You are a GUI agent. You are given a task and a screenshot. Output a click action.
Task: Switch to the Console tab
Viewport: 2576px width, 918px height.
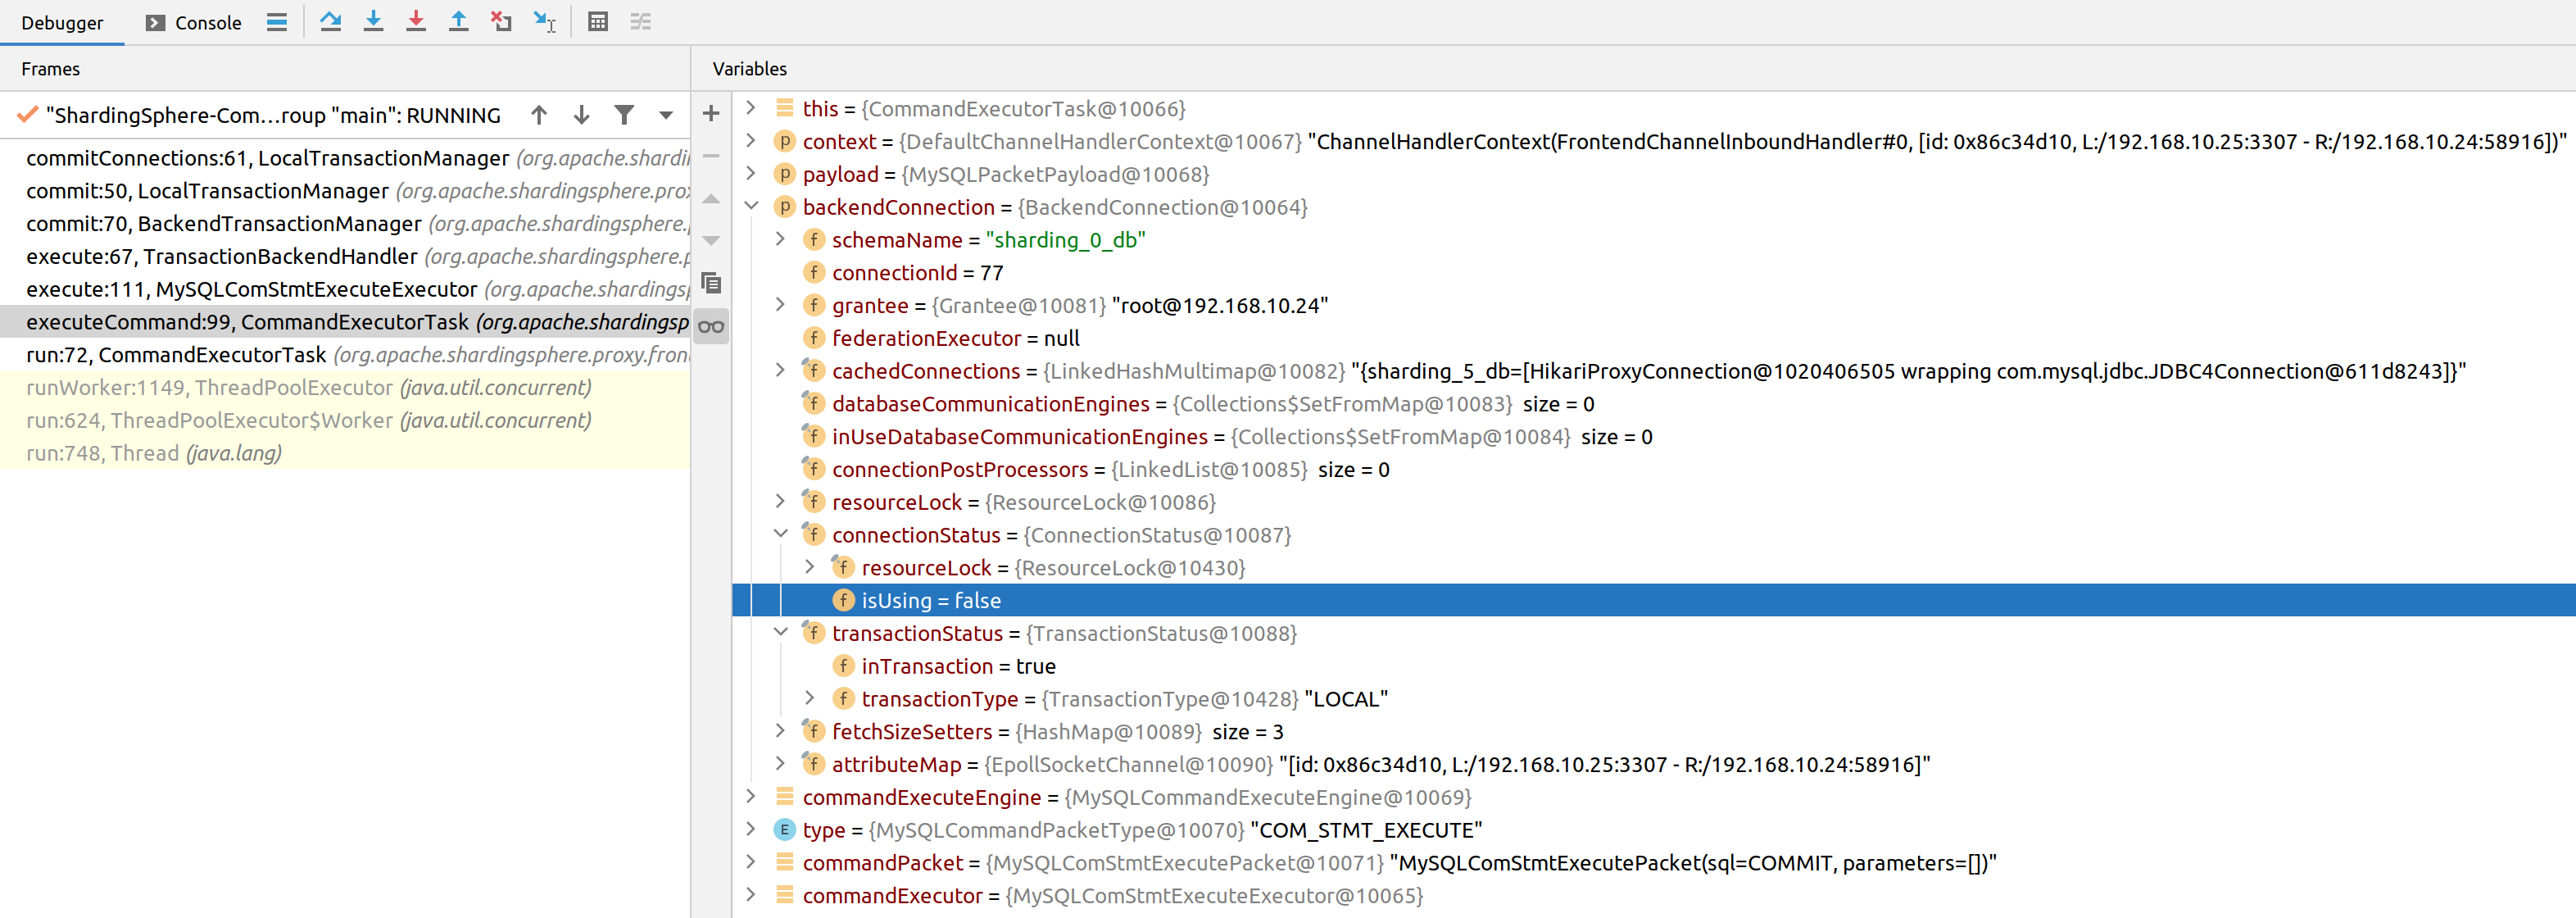(194, 22)
